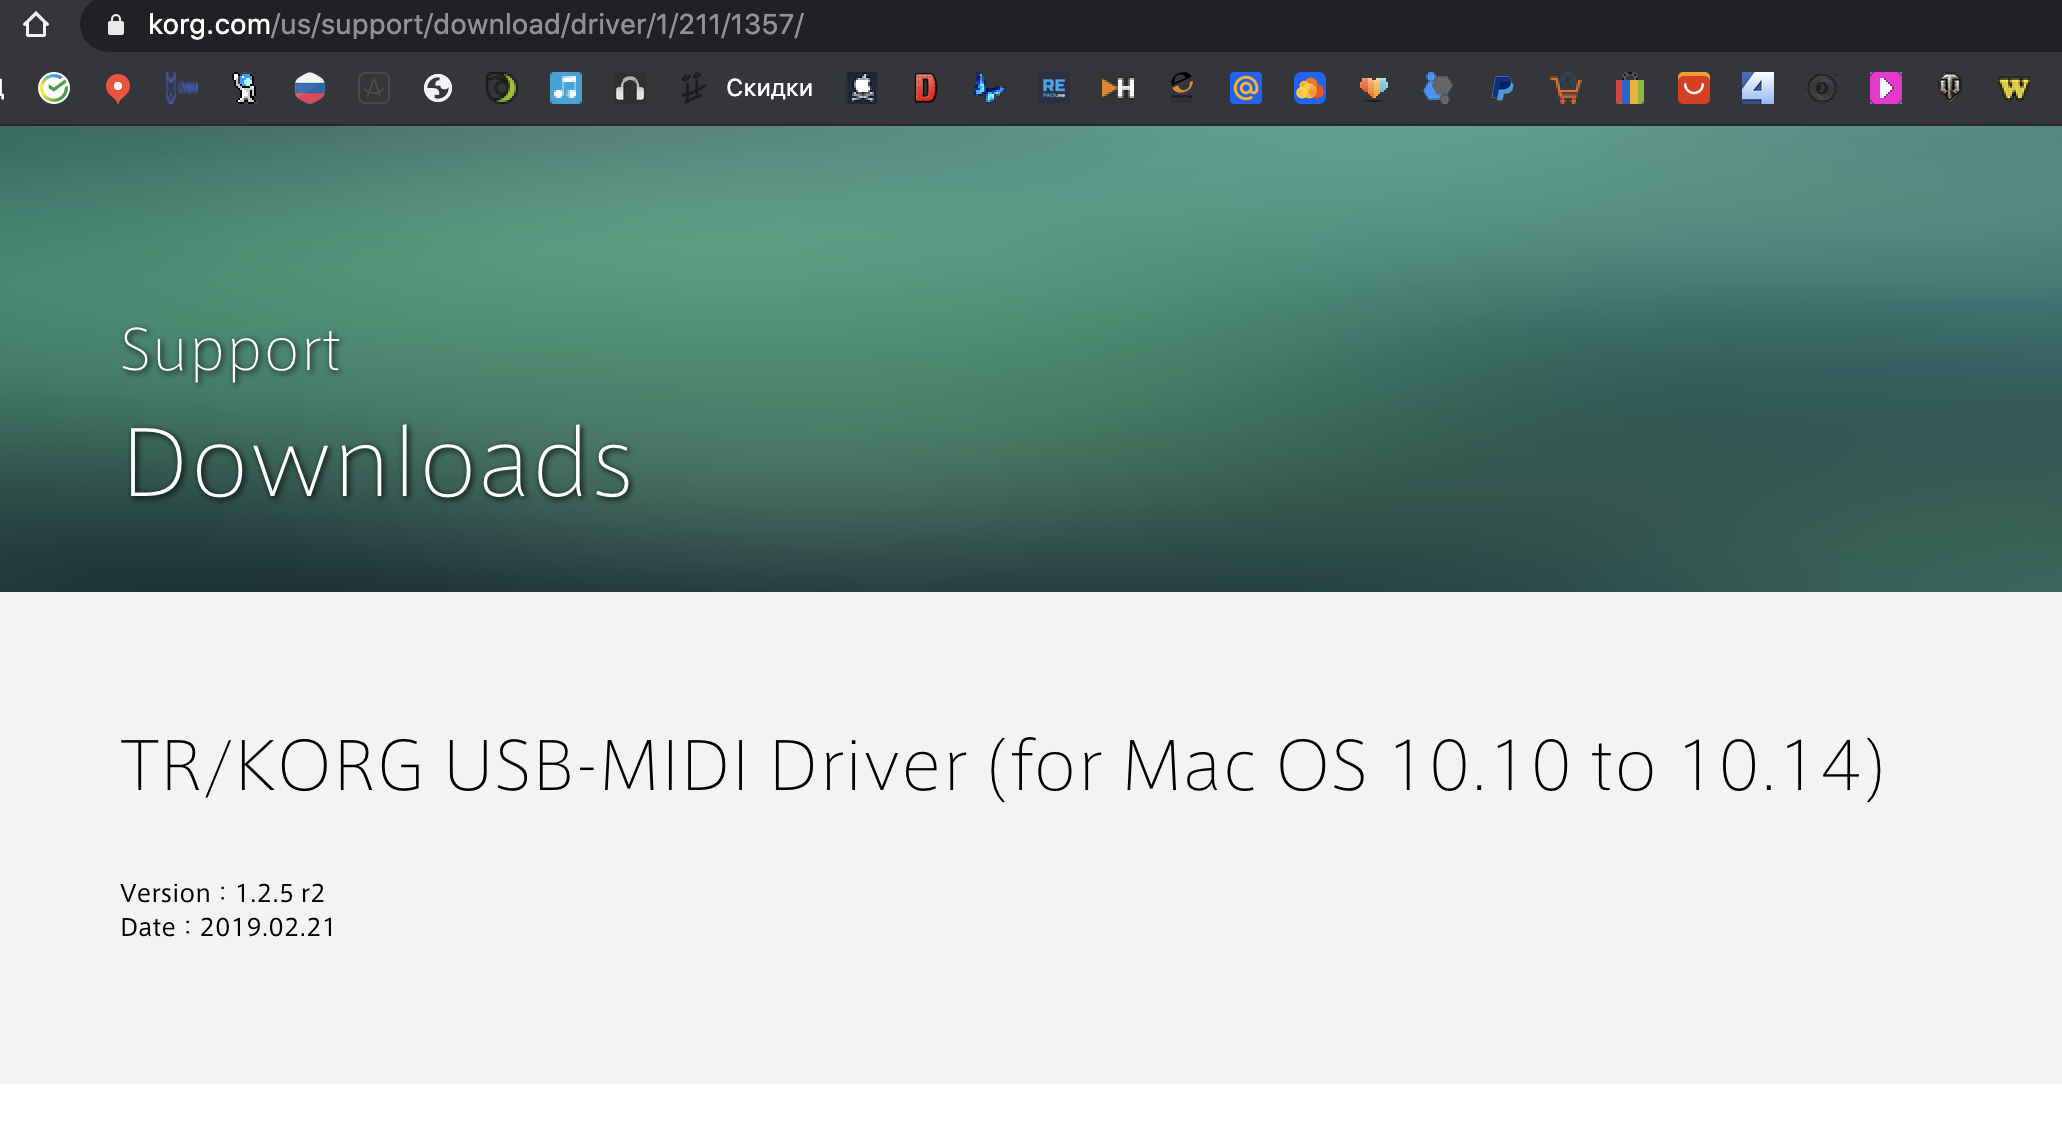Open the red letter D bookmark

pos(926,88)
